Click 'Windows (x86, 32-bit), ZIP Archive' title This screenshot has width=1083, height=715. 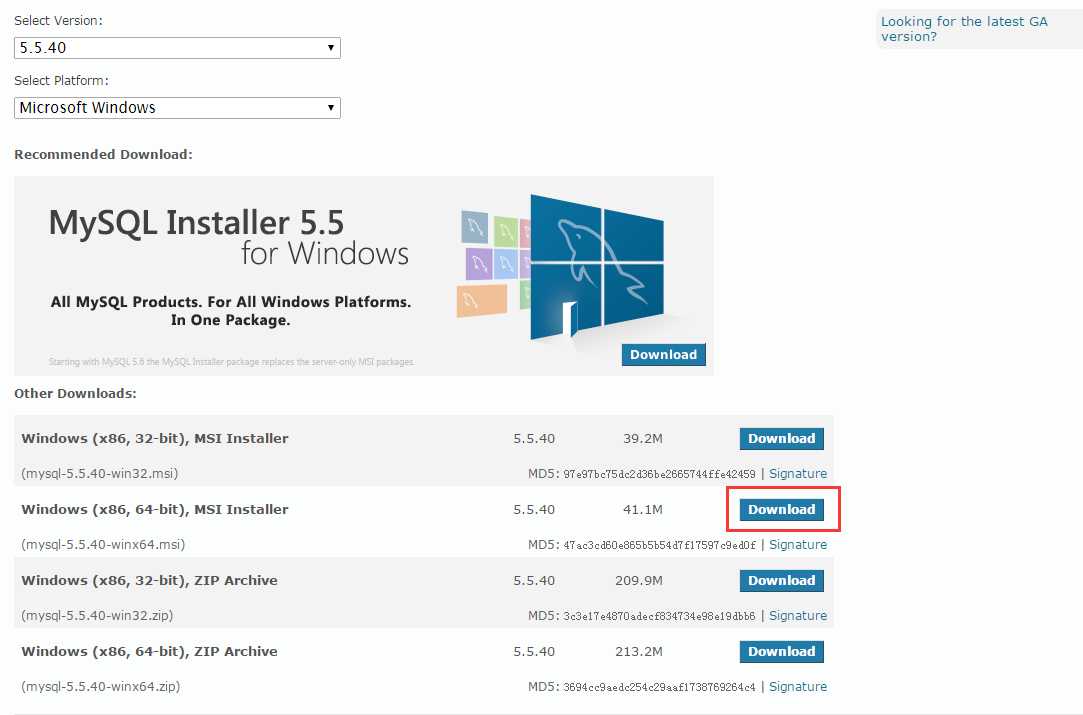tap(149, 581)
